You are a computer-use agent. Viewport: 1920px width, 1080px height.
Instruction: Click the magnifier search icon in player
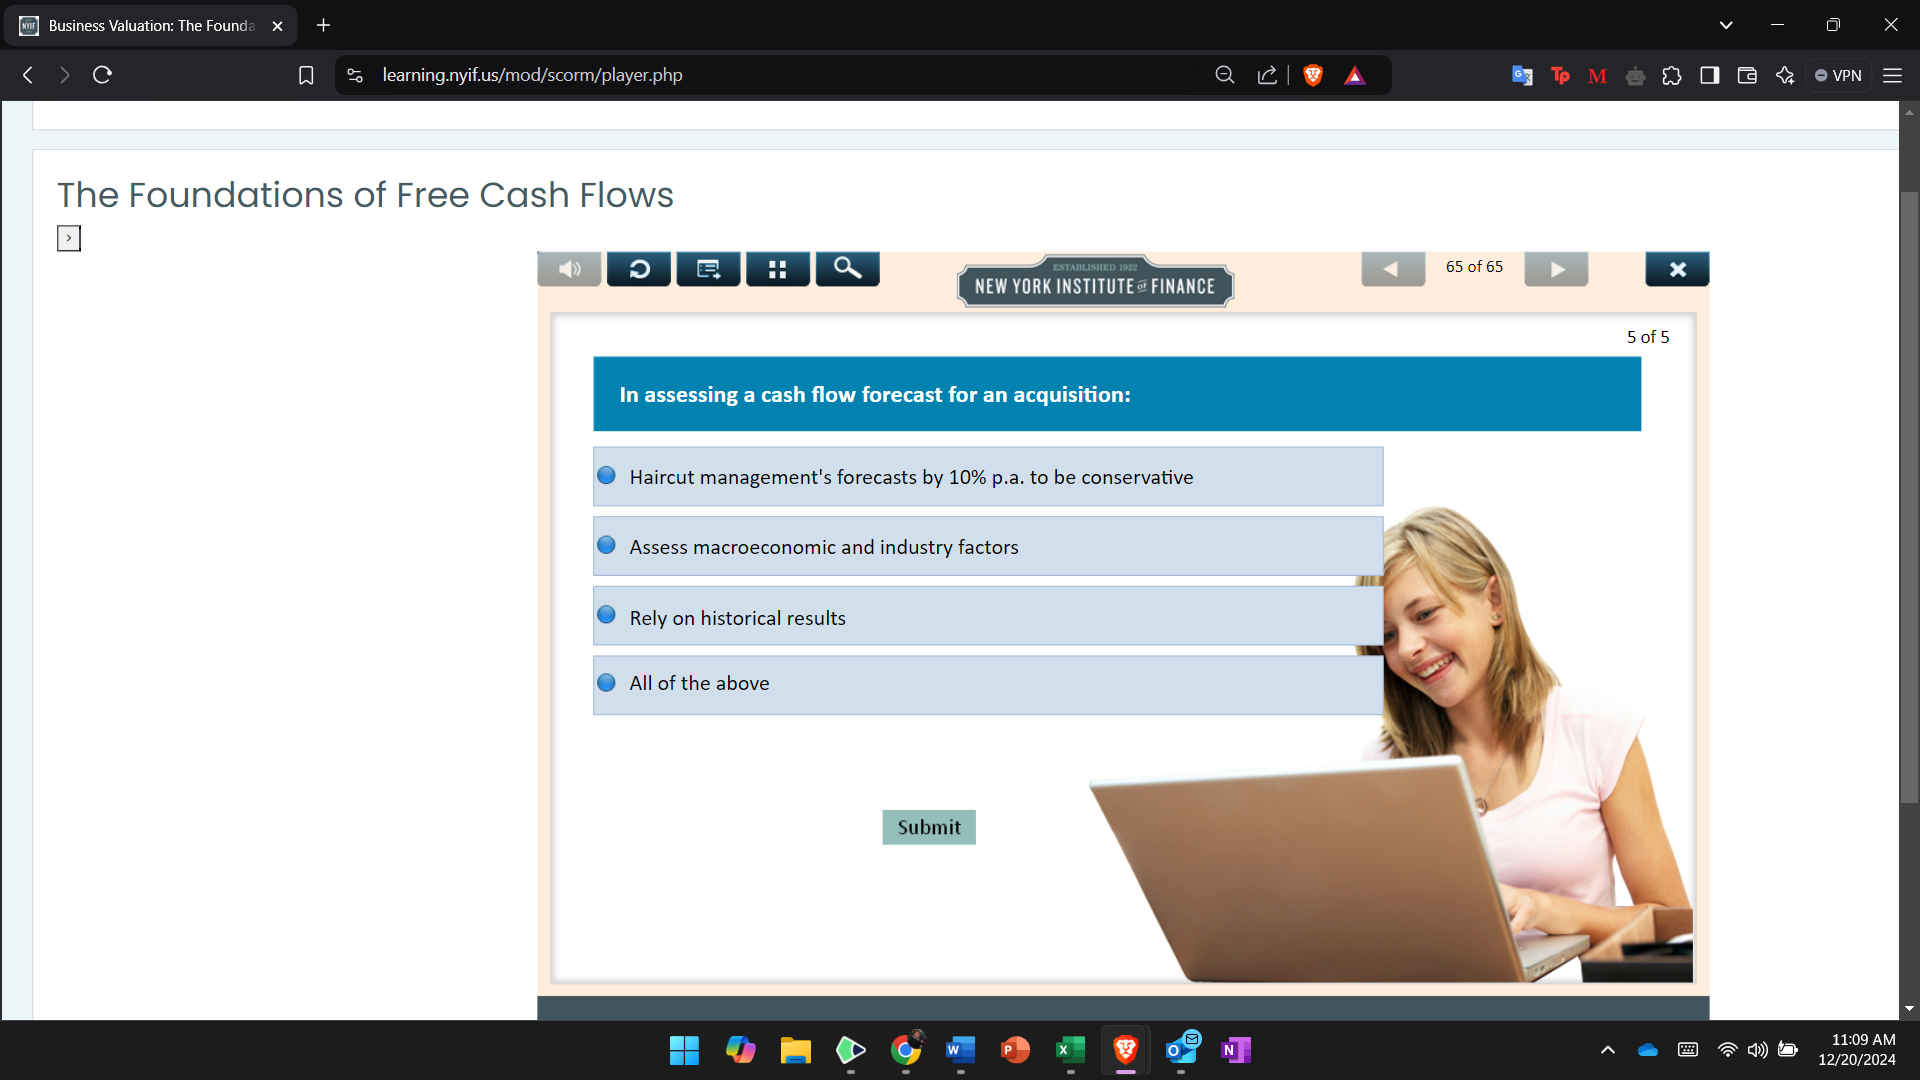coord(847,268)
